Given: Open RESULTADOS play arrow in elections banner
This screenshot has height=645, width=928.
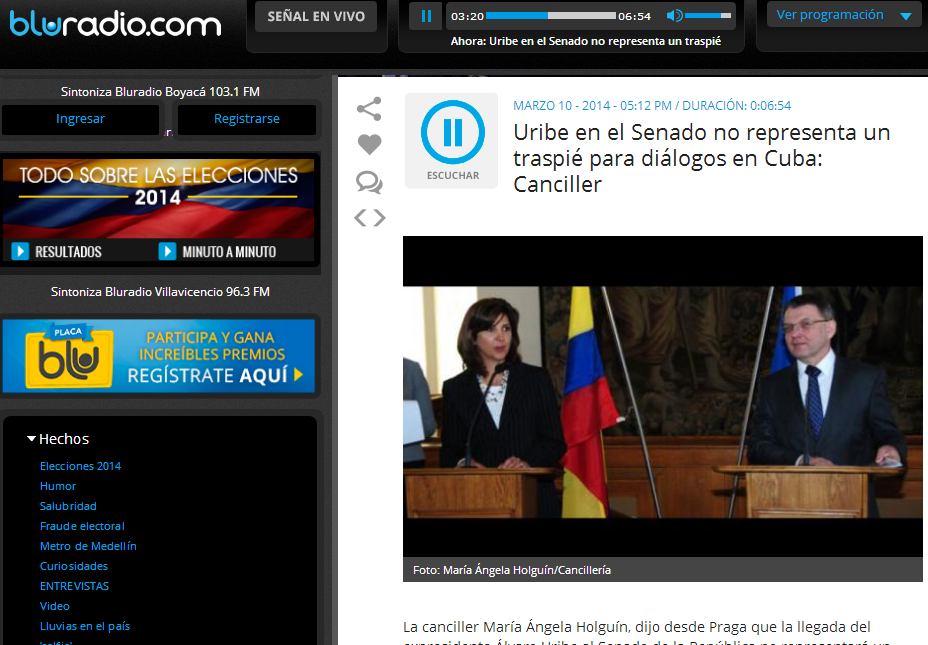Looking at the screenshot, I should 20,251.
